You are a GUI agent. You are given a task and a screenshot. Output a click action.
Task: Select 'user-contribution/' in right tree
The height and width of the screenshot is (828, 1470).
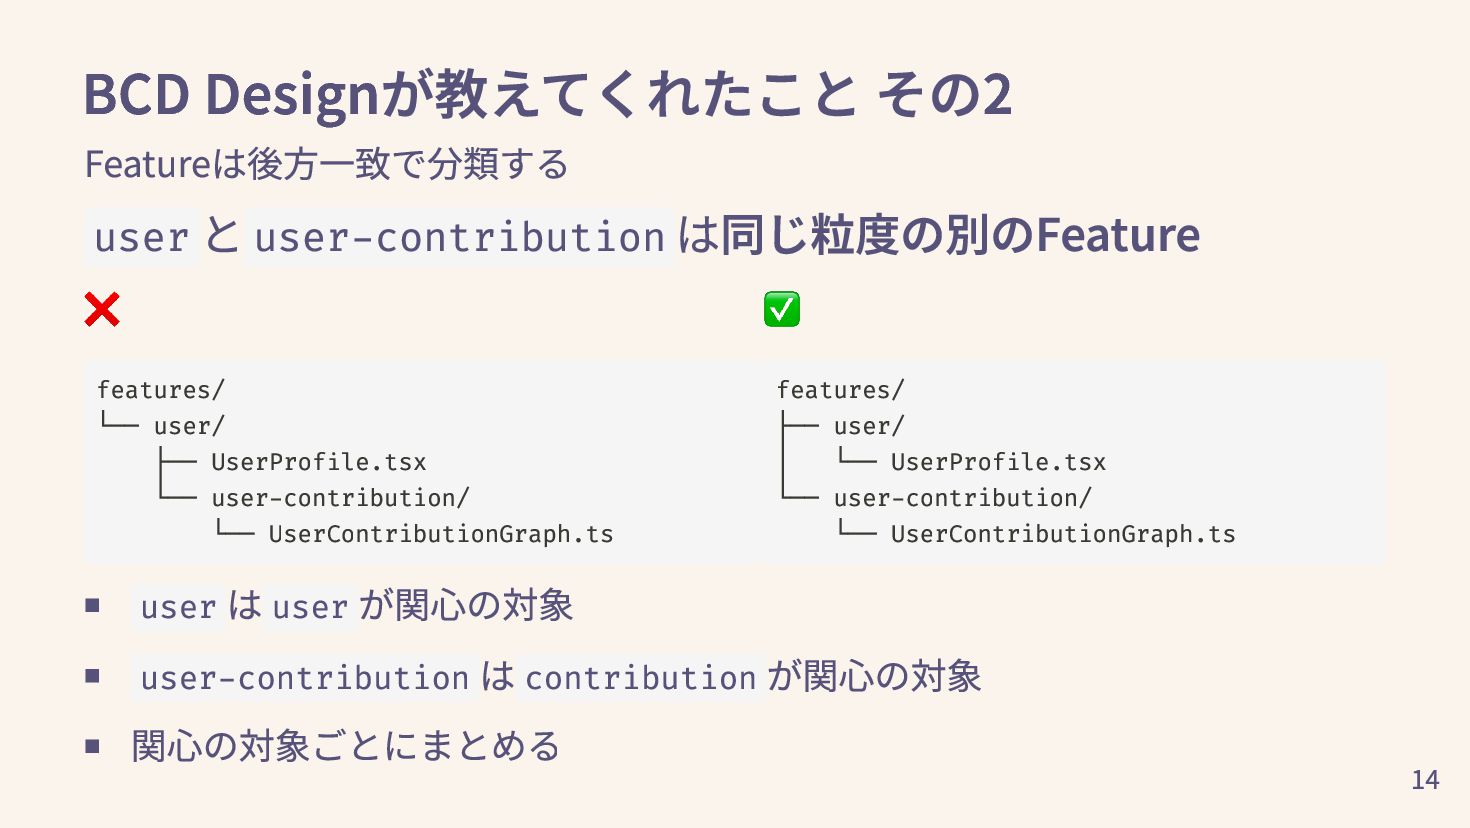962,498
